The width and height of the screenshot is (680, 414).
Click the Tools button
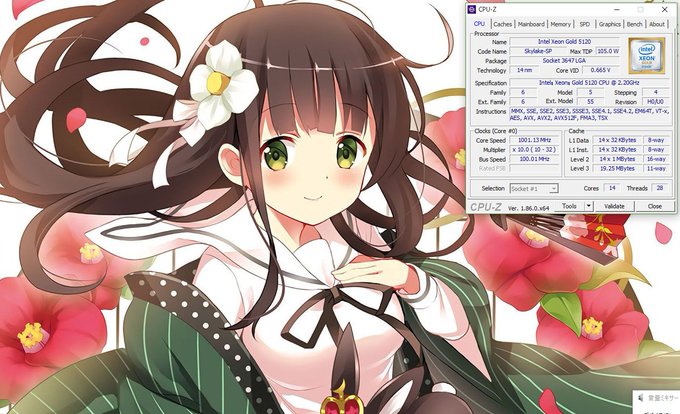[x=569, y=206]
